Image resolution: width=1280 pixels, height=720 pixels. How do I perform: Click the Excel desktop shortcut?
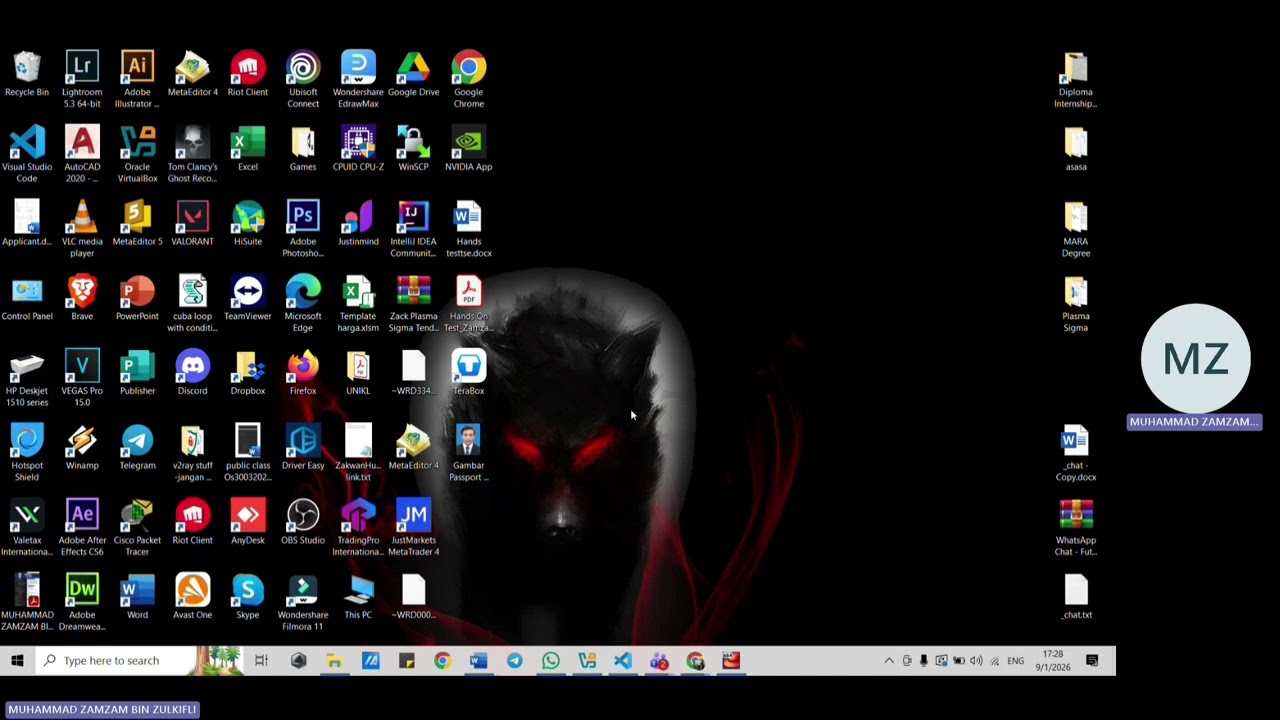click(x=248, y=150)
